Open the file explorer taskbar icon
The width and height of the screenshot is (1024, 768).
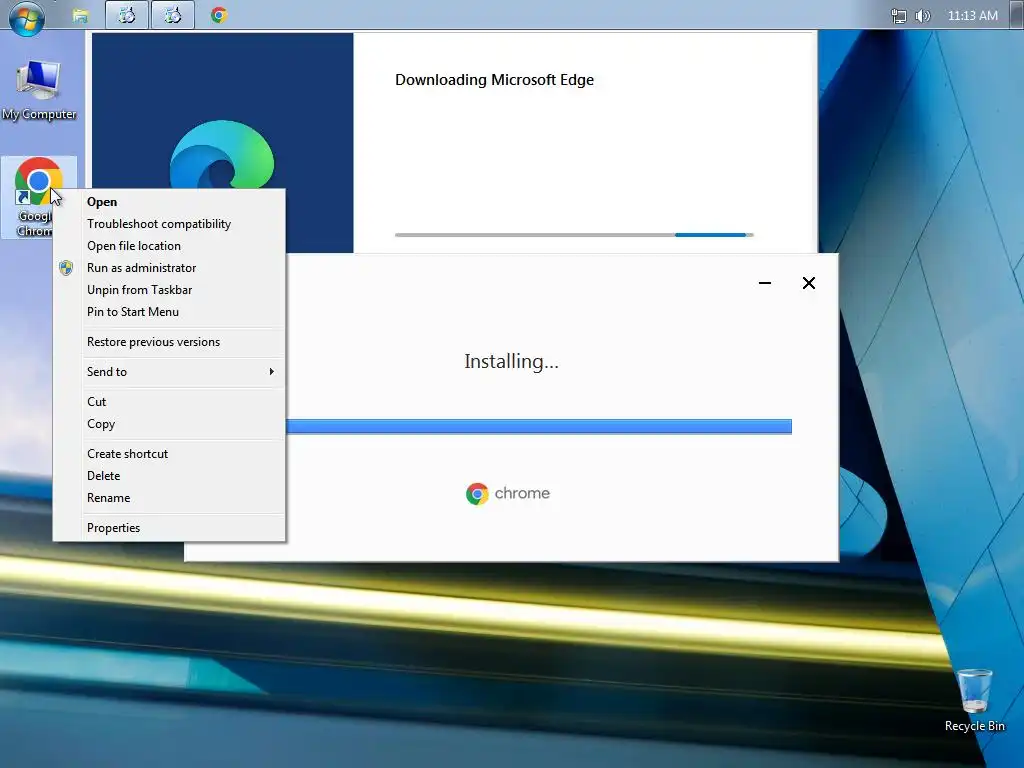coord(80,16)
